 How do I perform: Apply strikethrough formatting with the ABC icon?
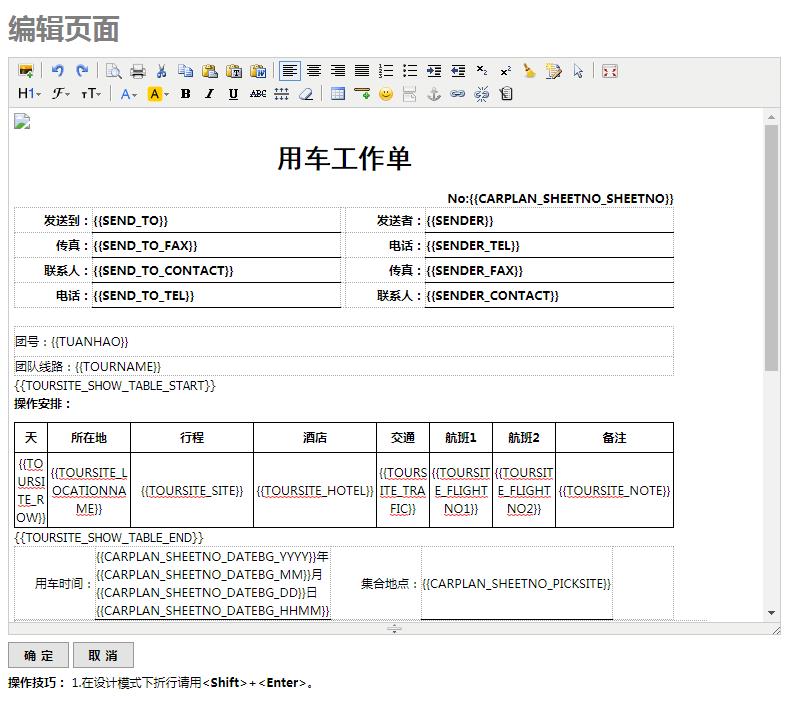pos(258,94)
